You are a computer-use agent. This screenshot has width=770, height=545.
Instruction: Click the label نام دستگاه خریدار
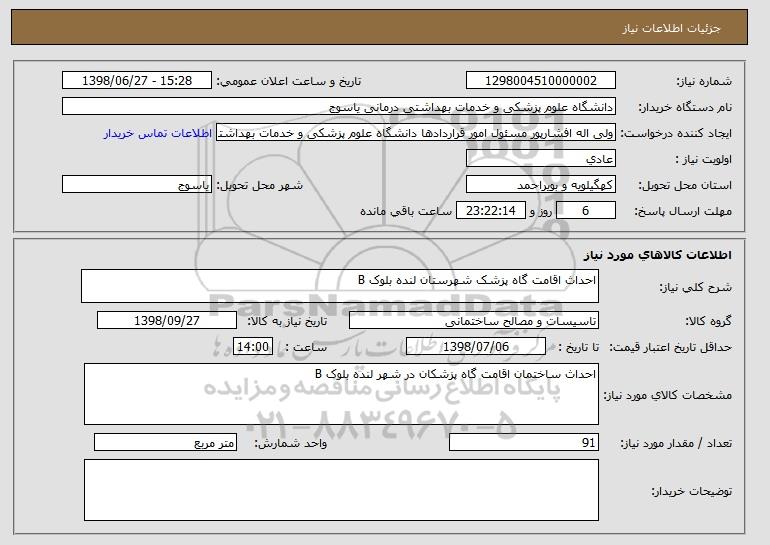point(685,107)
